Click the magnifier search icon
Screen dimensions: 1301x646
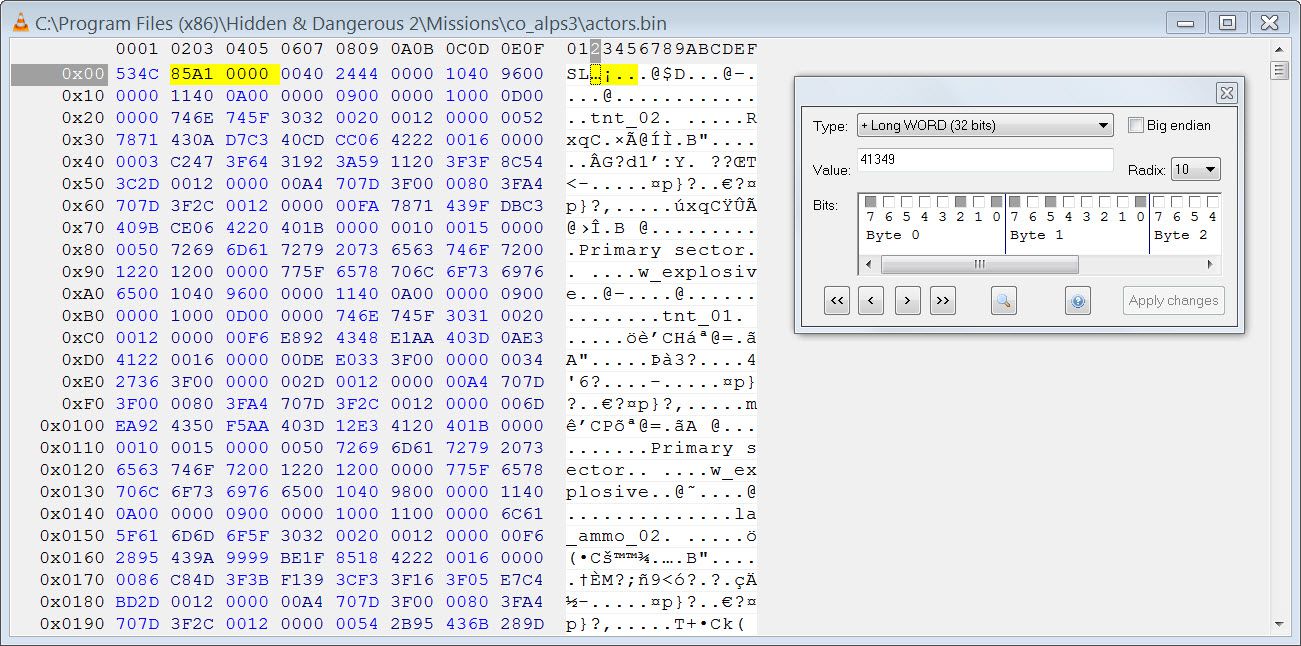tap(1004, 300)
